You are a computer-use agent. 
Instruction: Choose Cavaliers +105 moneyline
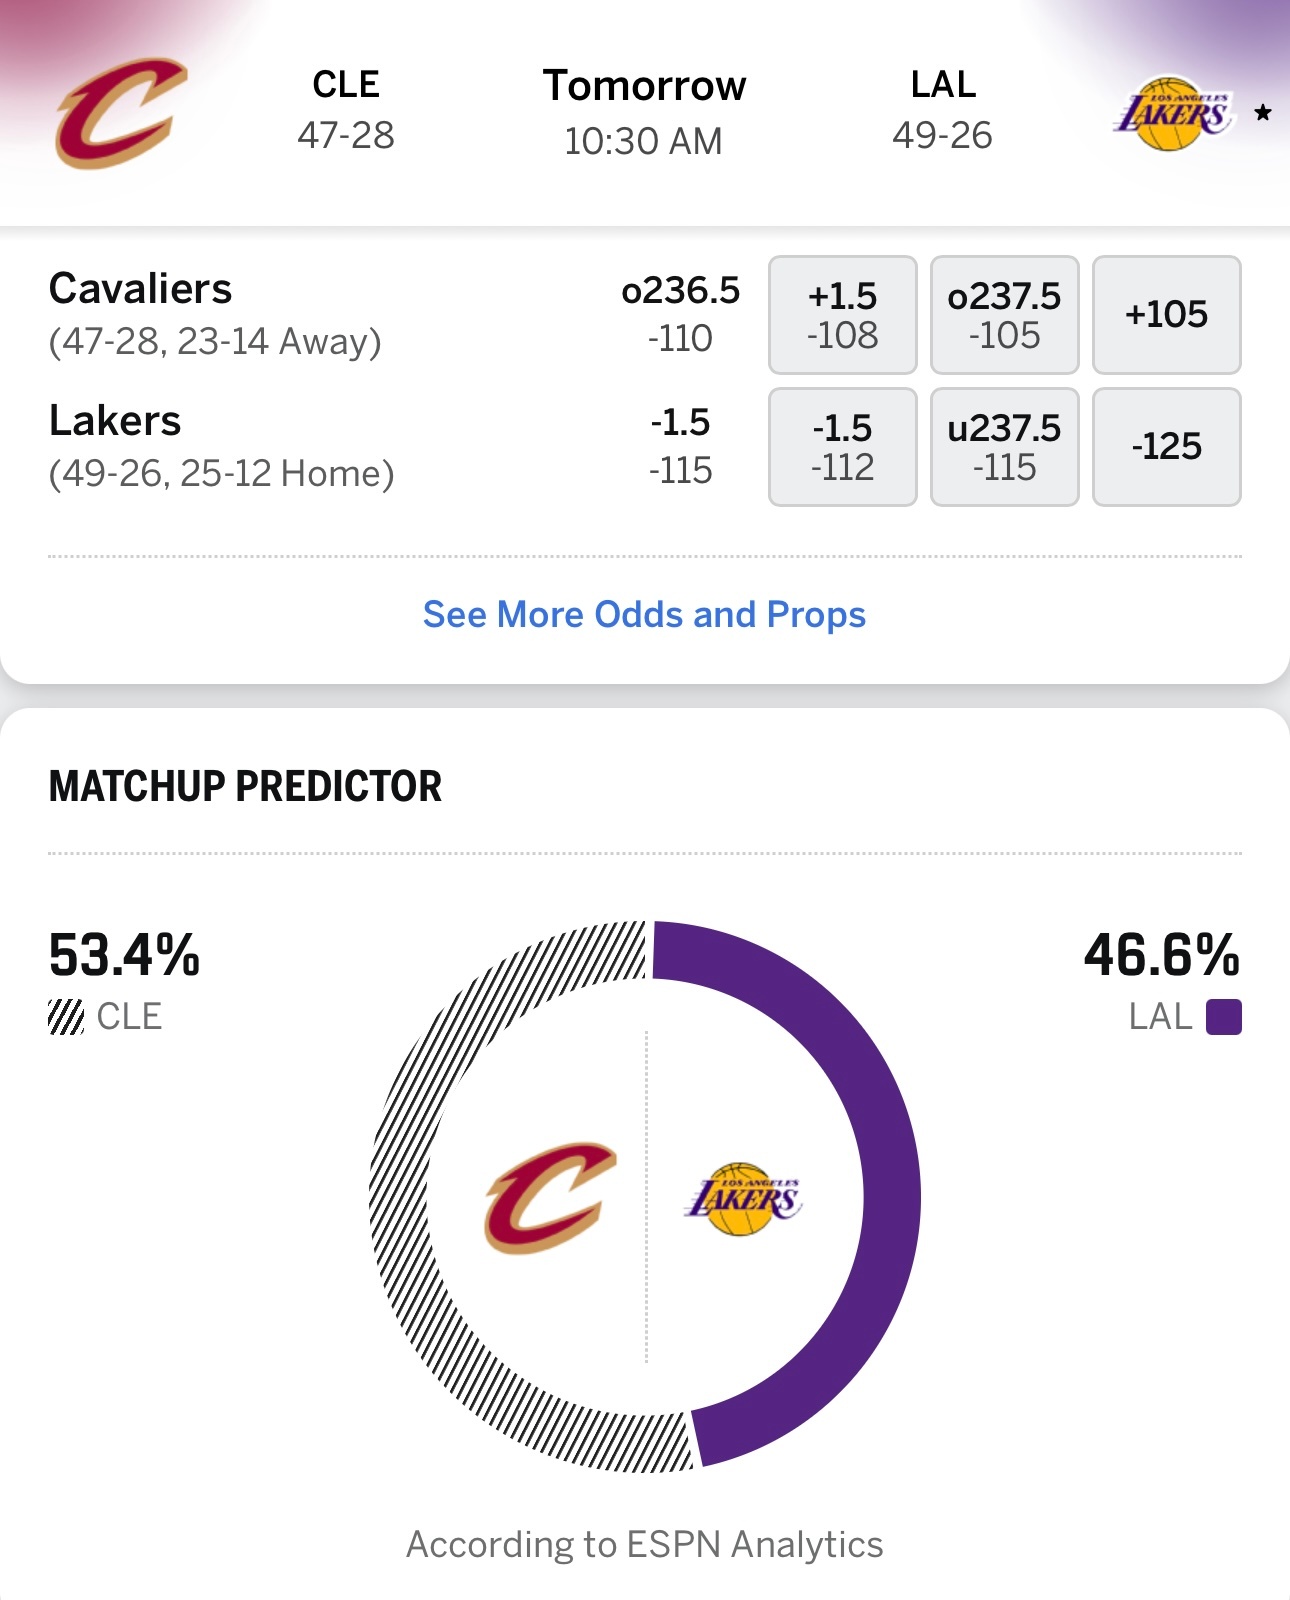point(1166,315)
